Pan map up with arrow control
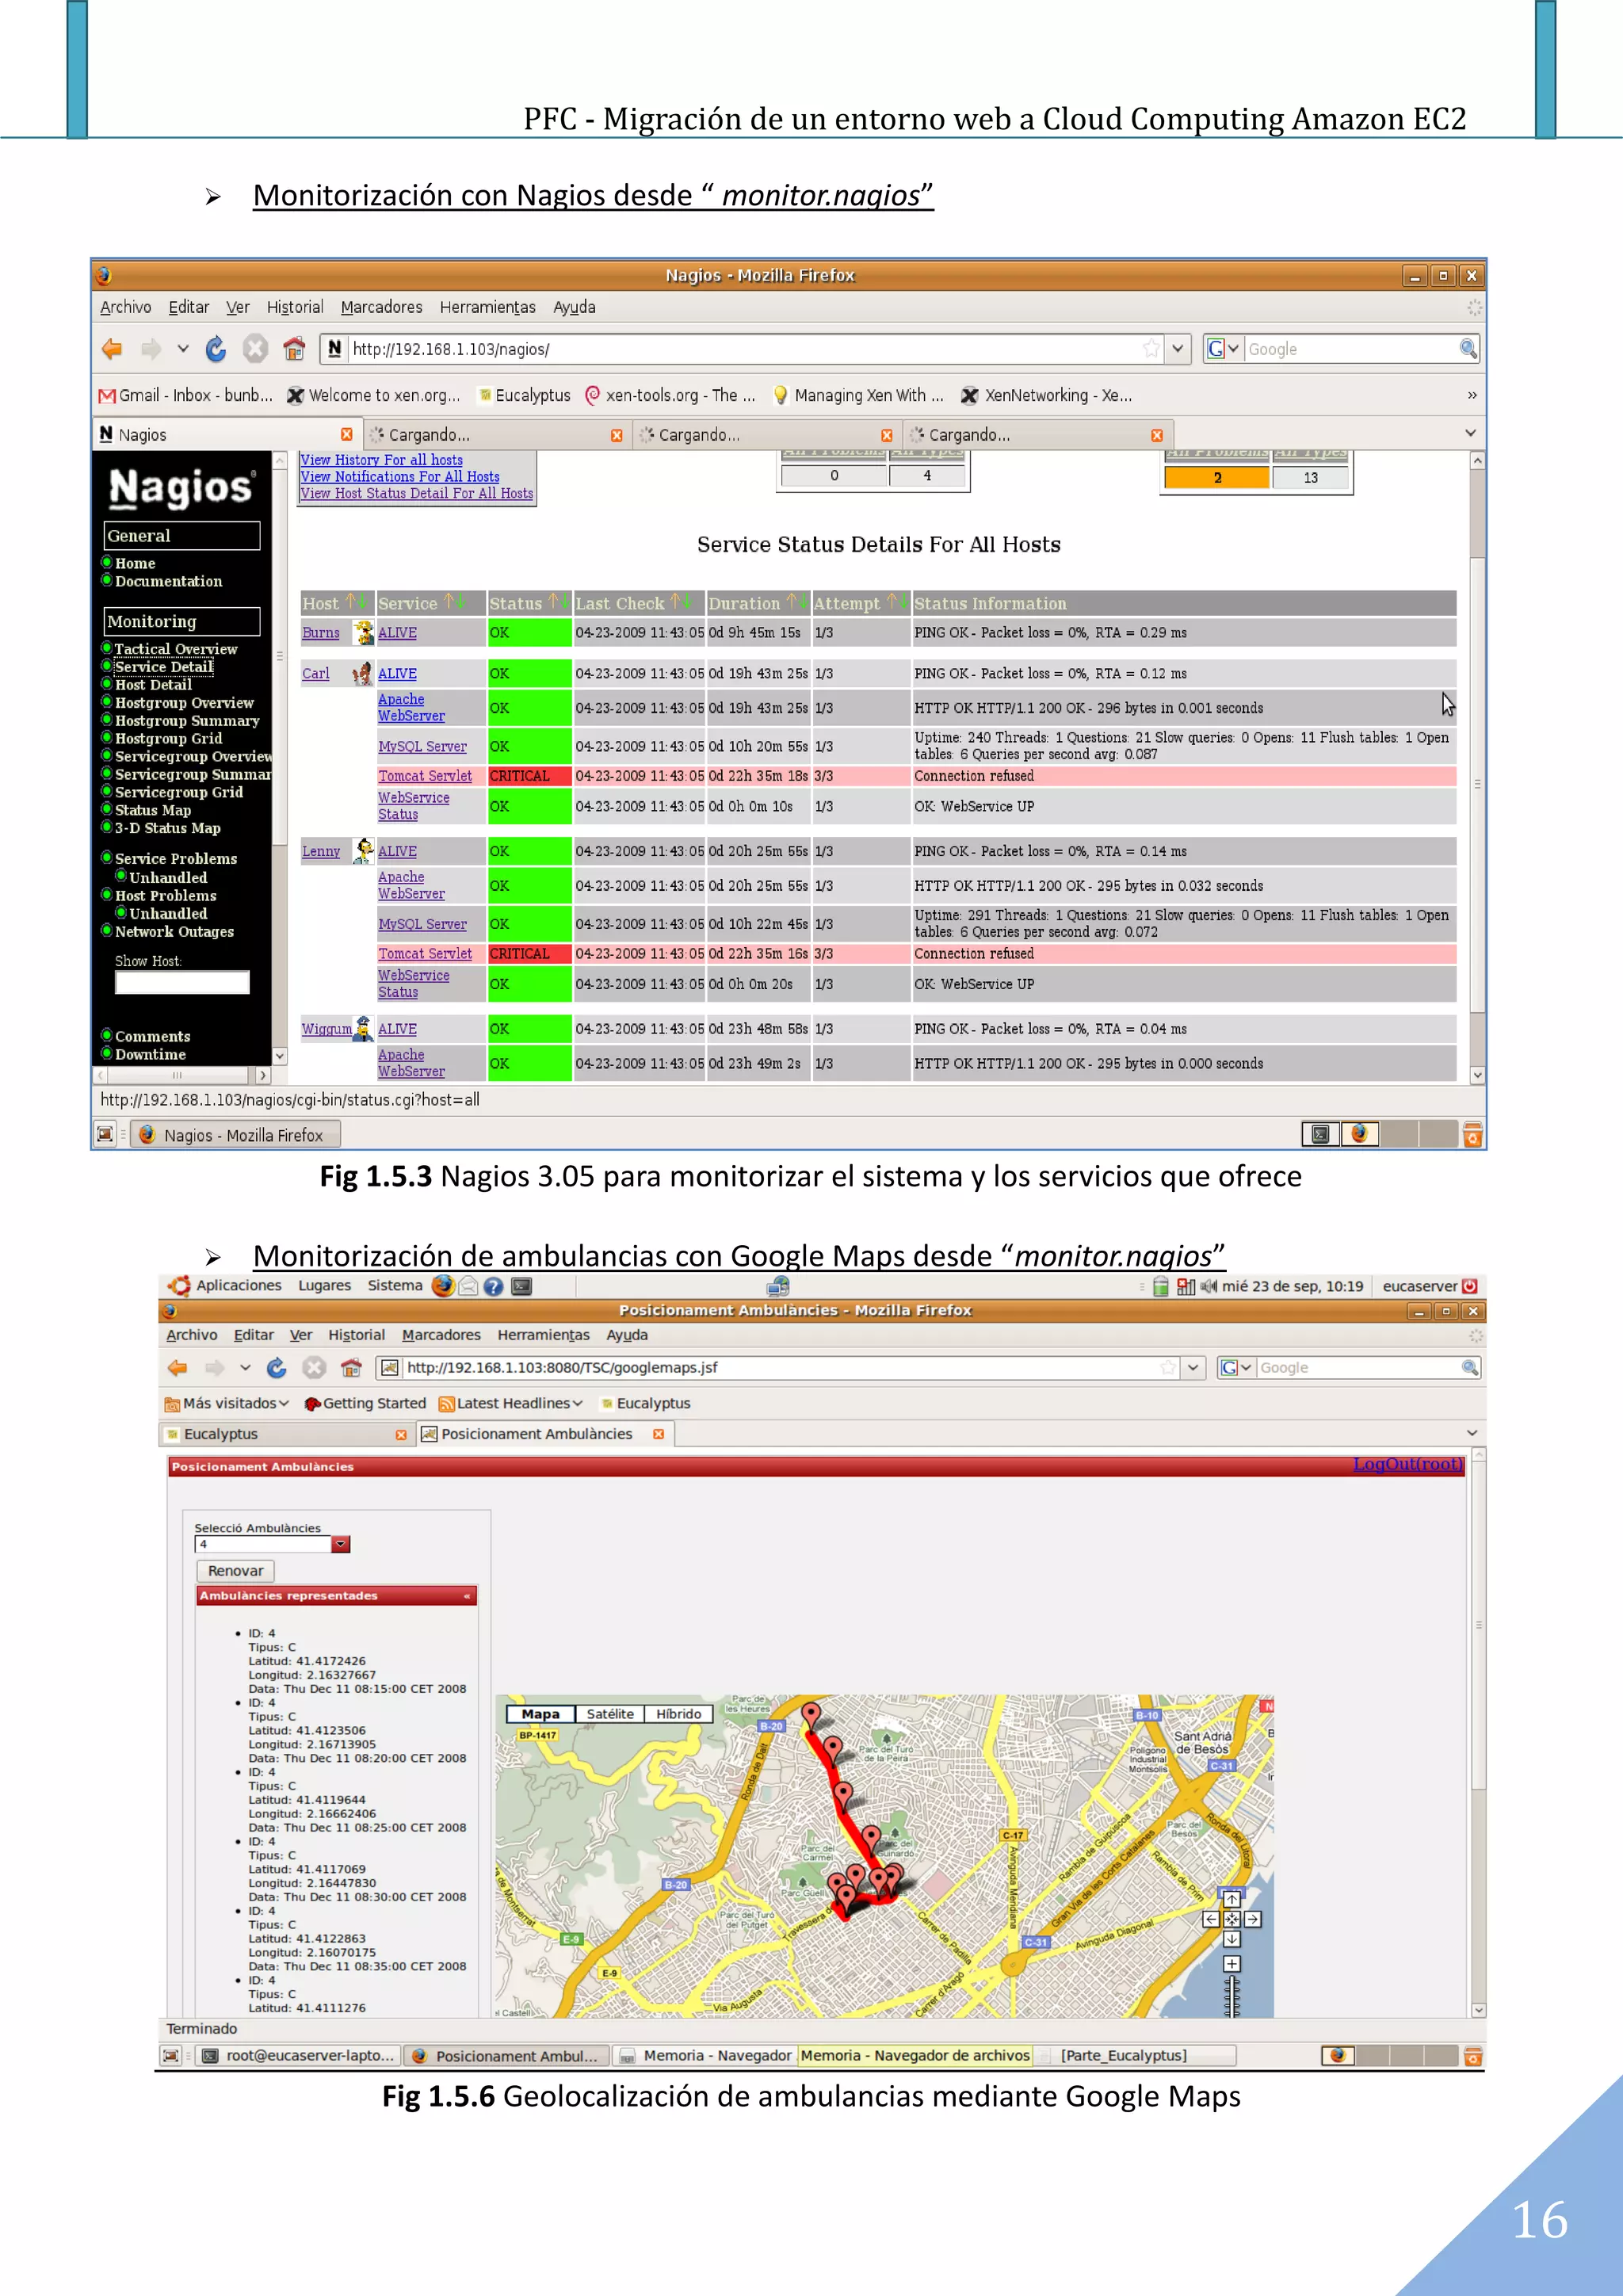 (x=1232, y=1899)
